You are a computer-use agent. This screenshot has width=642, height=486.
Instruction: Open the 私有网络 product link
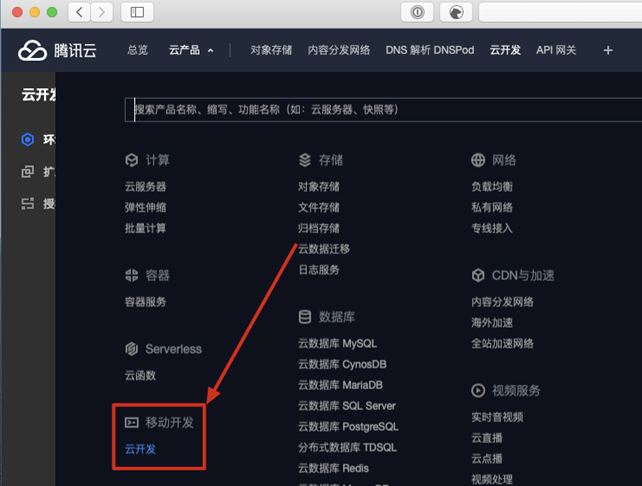click(492, 207)
